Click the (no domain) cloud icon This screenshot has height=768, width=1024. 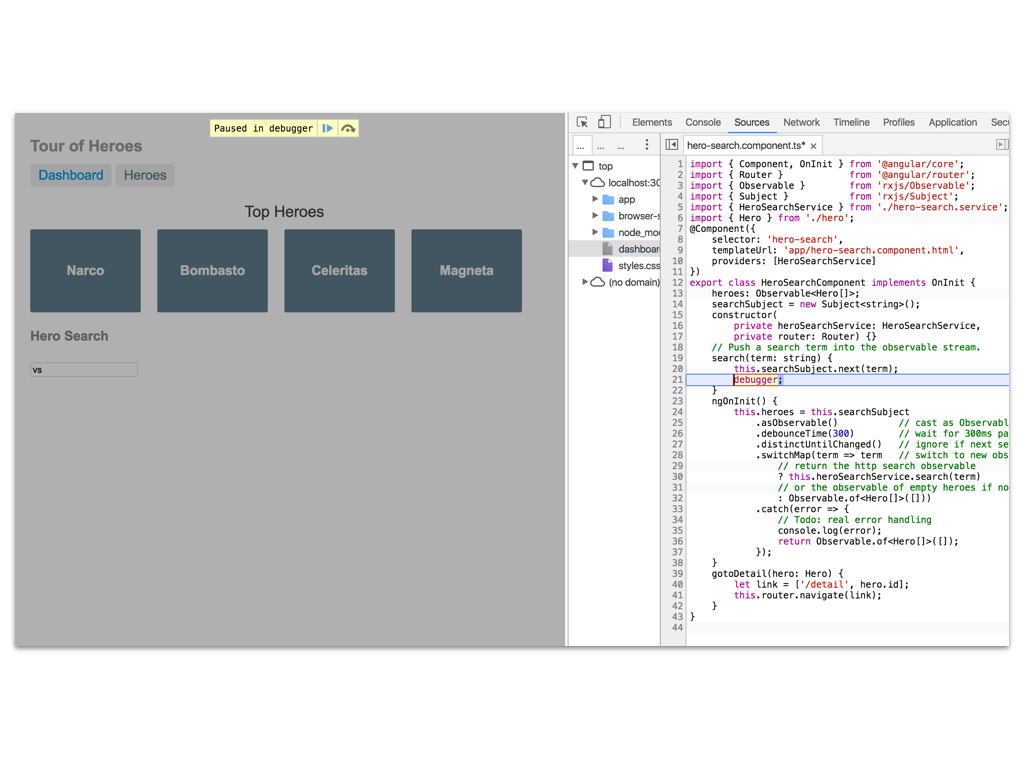[x=598, y=282]
